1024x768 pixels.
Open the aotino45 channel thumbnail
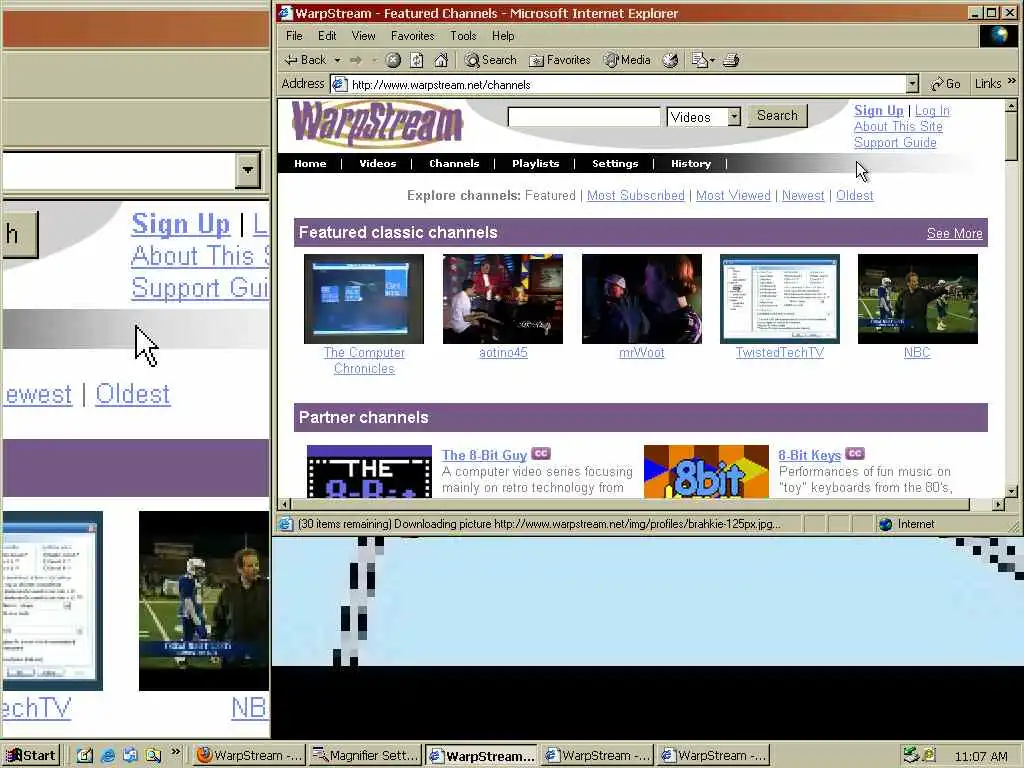click(503, 299)
